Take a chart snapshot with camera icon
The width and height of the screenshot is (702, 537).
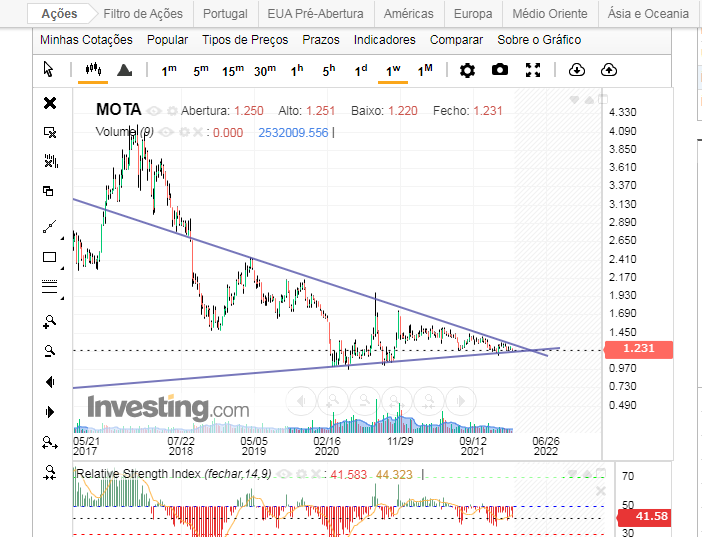[500, 70]
